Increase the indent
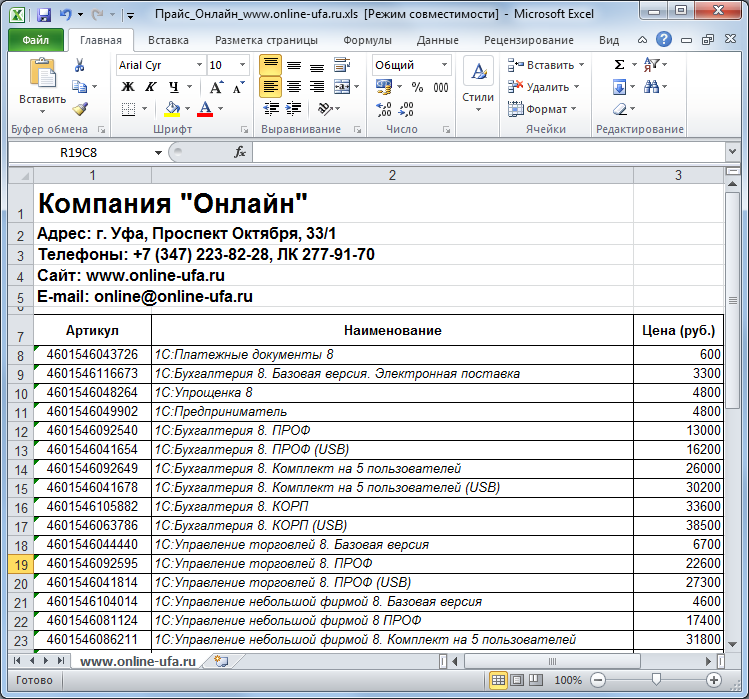This screenshot has height=699, width=749. click(x=293, y=109)
